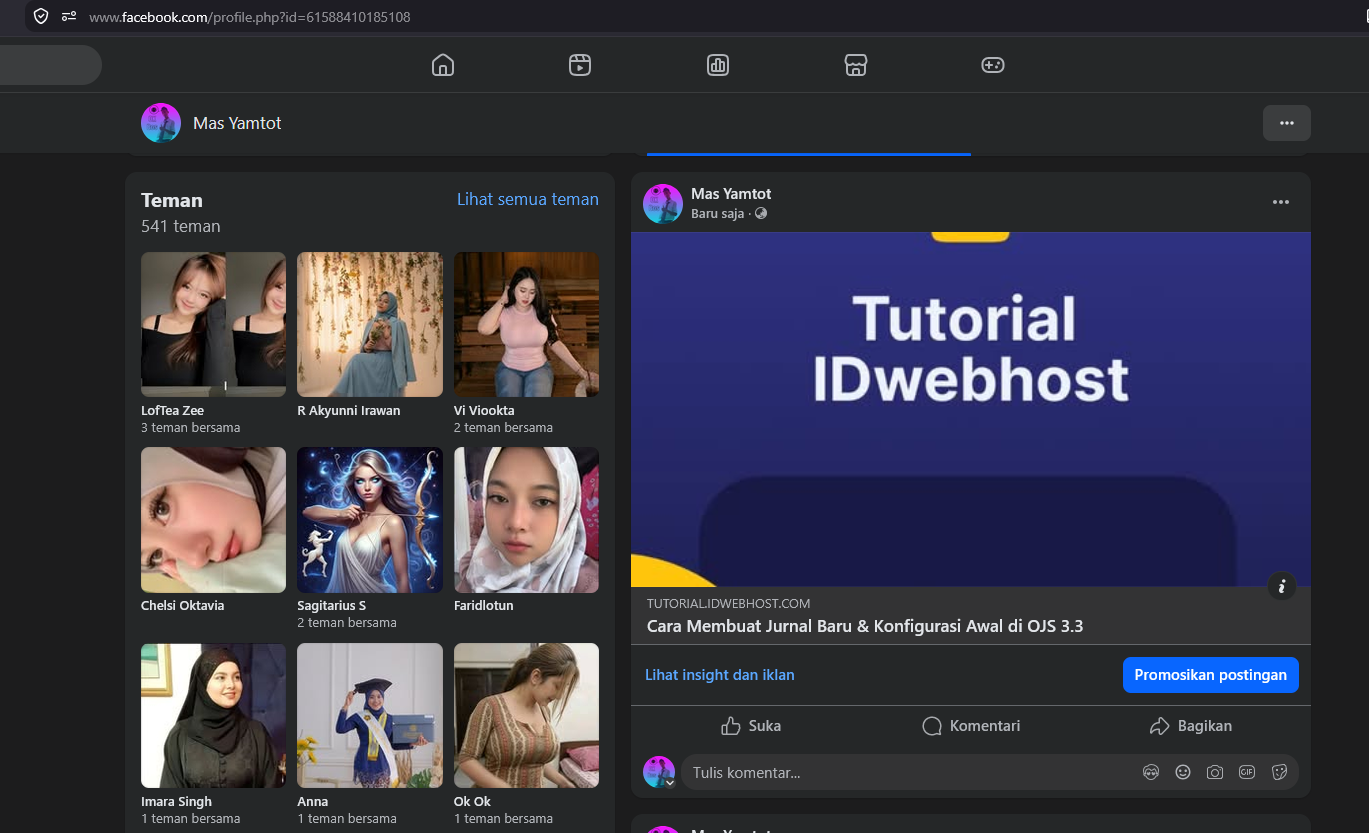The height and width of the screenshot is (833, 1369).
Task: Click the link info 'i' icon
Action: (x=1281, y=586)
